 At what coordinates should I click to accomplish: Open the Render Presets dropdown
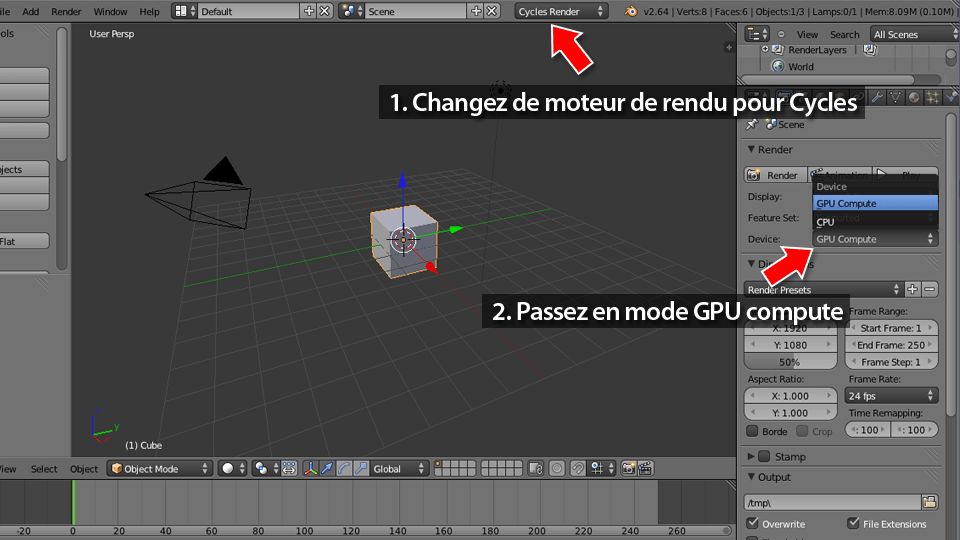[x=823, y=290]
